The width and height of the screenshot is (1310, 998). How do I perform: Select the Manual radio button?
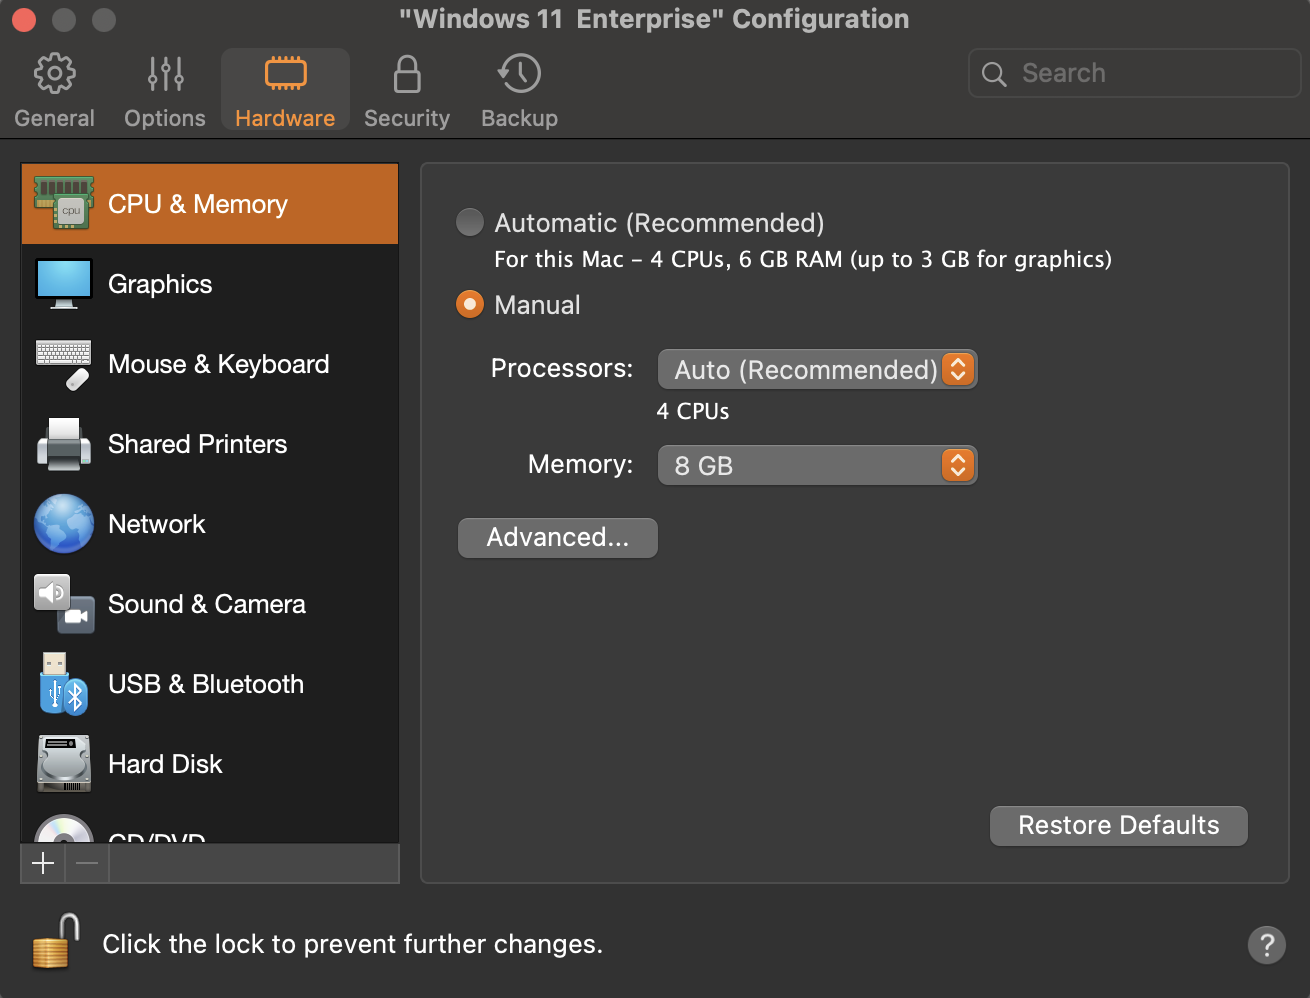[470, 304]
